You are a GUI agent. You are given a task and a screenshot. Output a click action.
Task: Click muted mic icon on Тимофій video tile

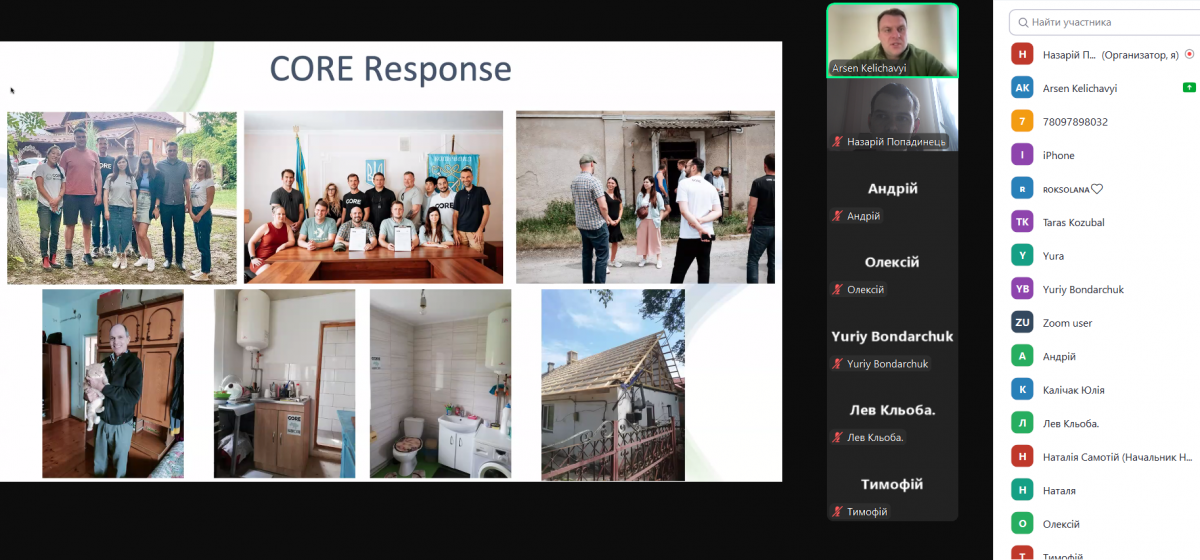pyautogui.click(x=837, y=512)
